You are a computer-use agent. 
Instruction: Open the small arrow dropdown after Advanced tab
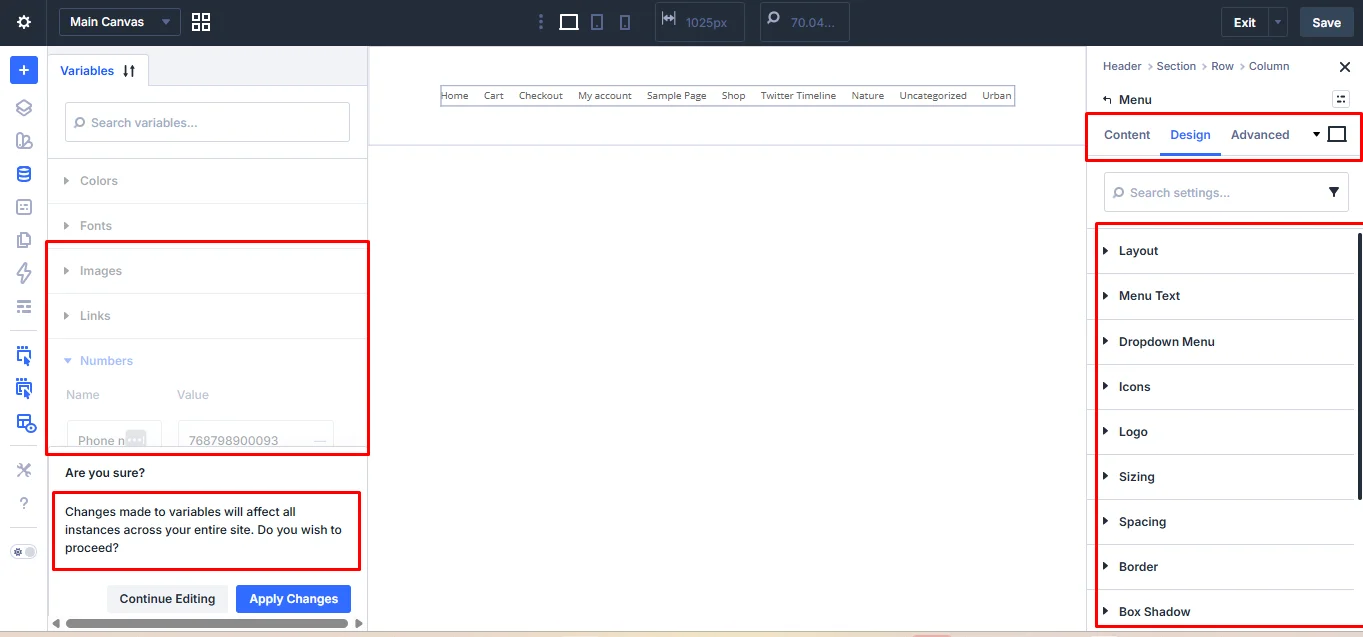[x=1316, y=134]
